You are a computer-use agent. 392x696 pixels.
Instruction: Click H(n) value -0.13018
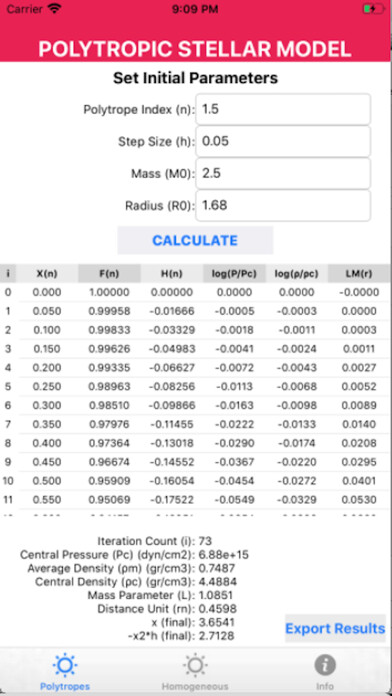coord(171,443)
